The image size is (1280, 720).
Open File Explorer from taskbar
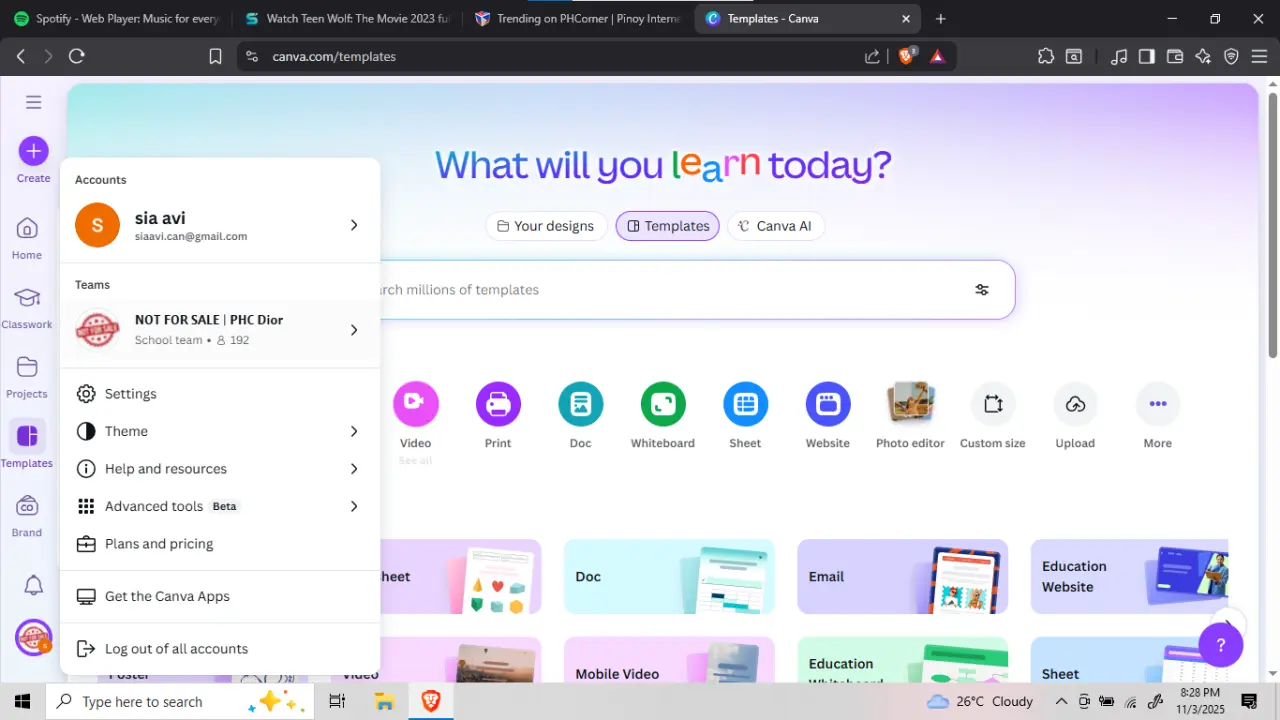click(x=386, y=701)
